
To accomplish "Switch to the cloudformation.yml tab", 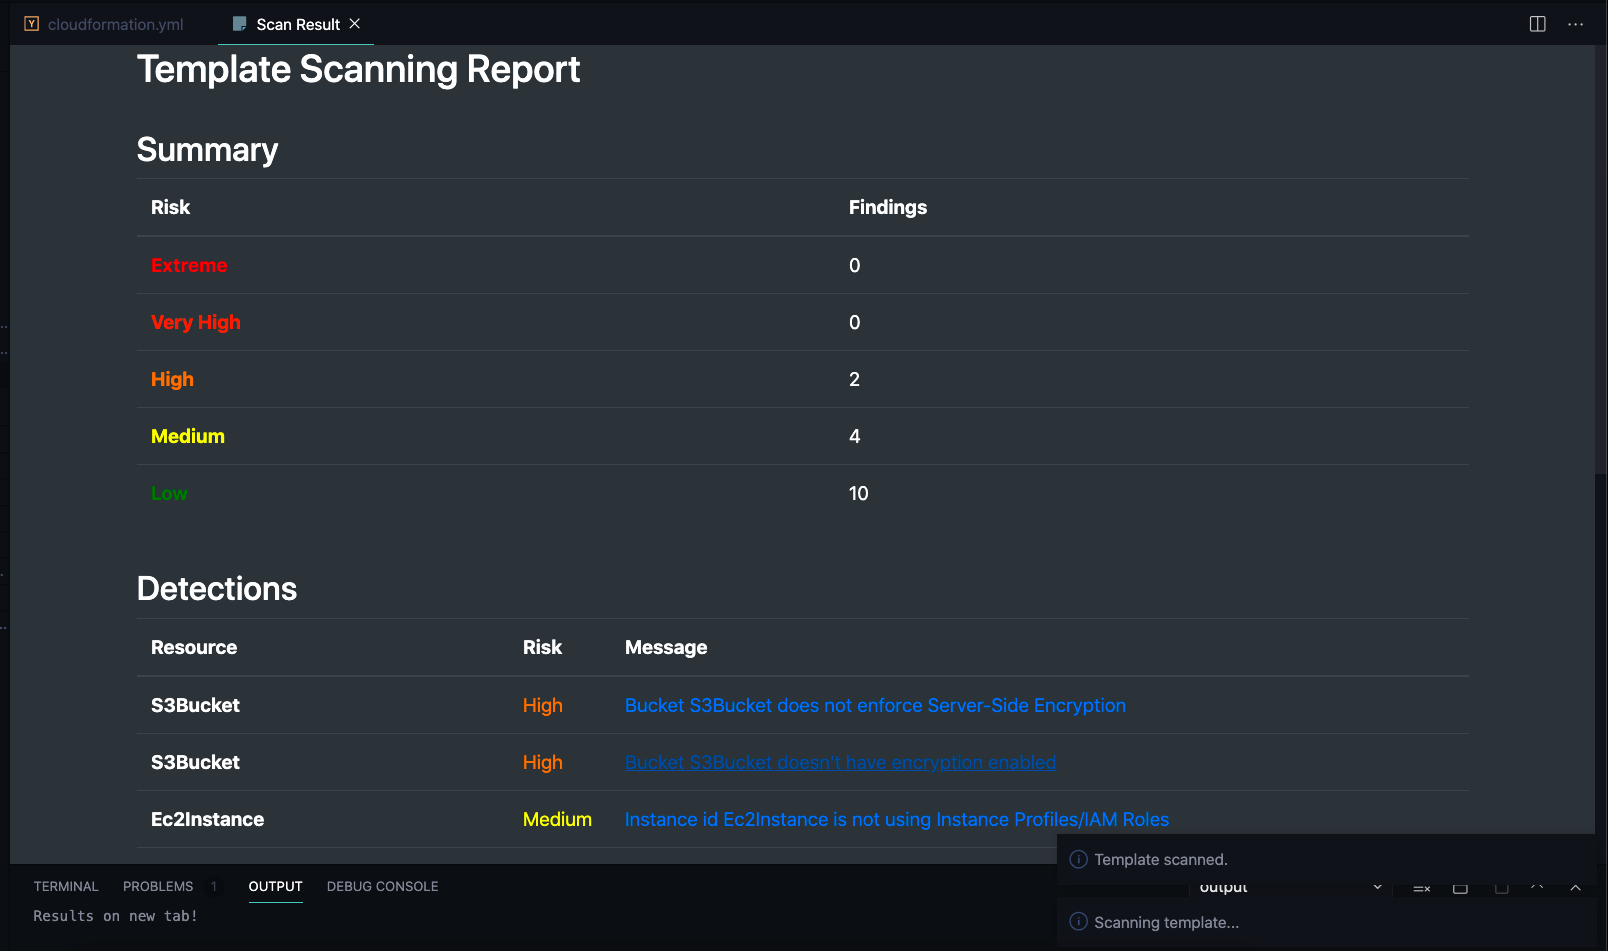I will tap(104, 24).
